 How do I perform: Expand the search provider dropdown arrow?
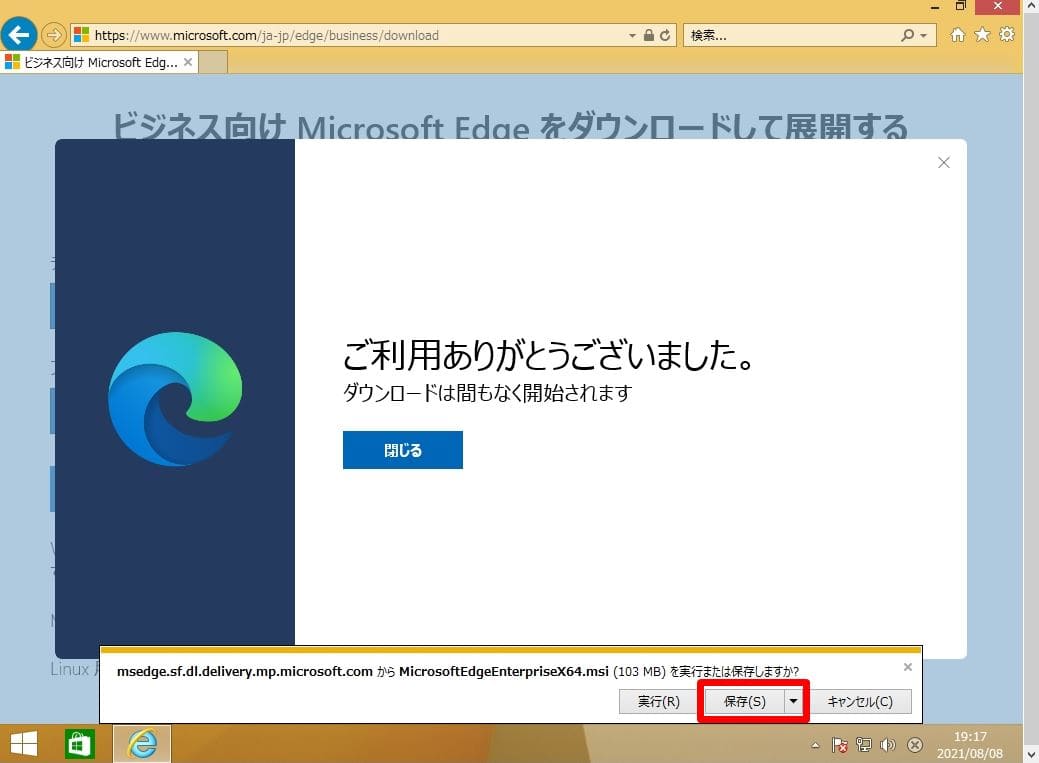click(x=923, y=36)
